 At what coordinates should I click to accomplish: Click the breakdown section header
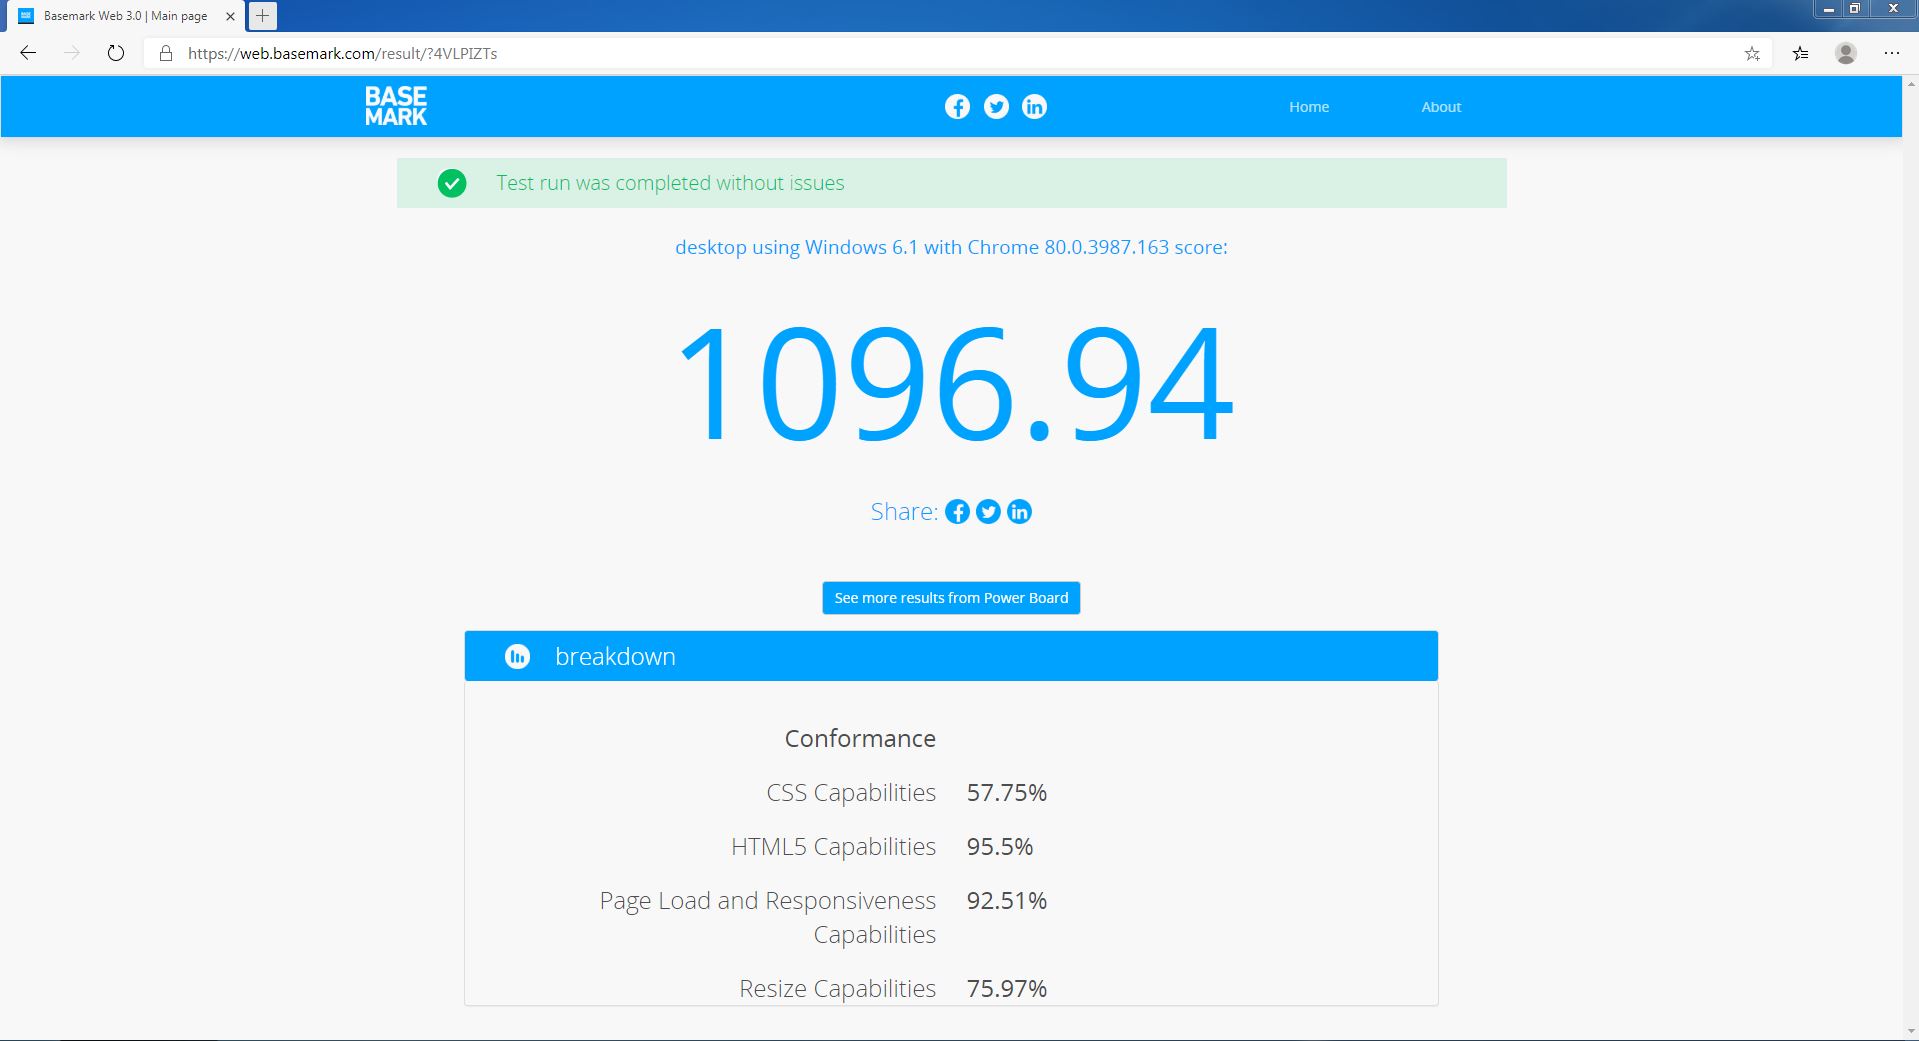(951, 656)
